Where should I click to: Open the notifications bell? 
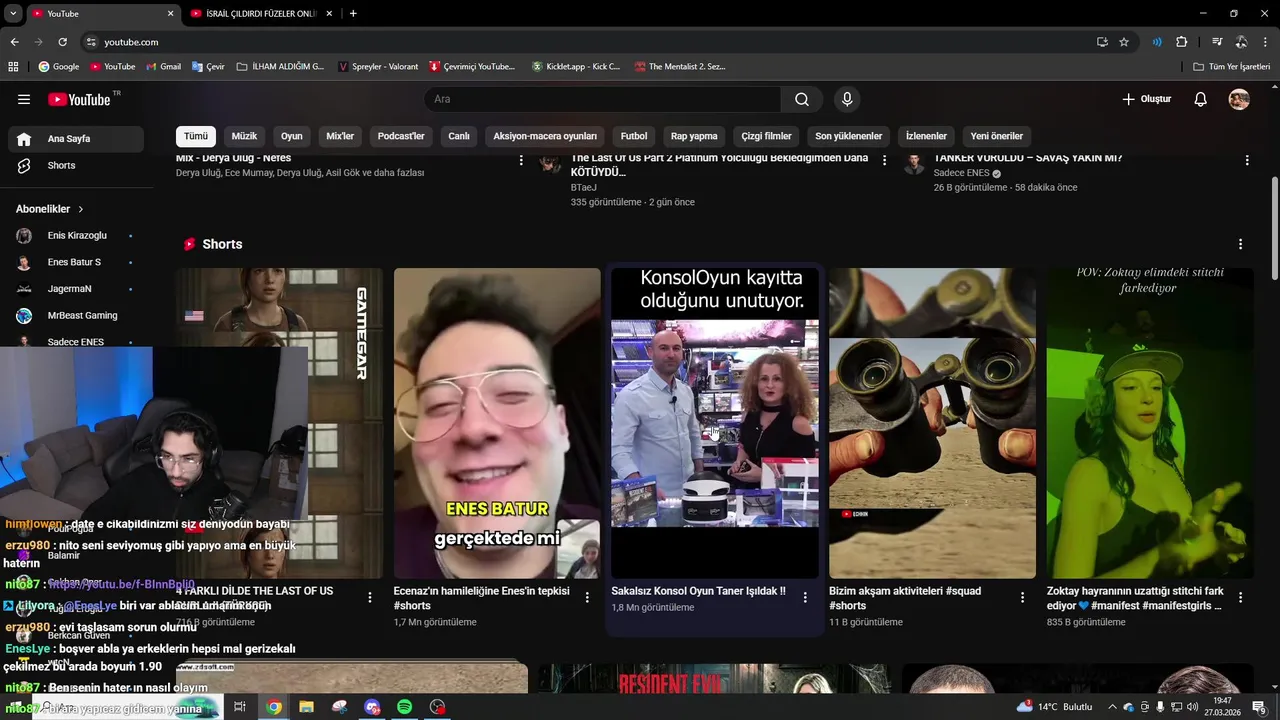pos(1201,99)
